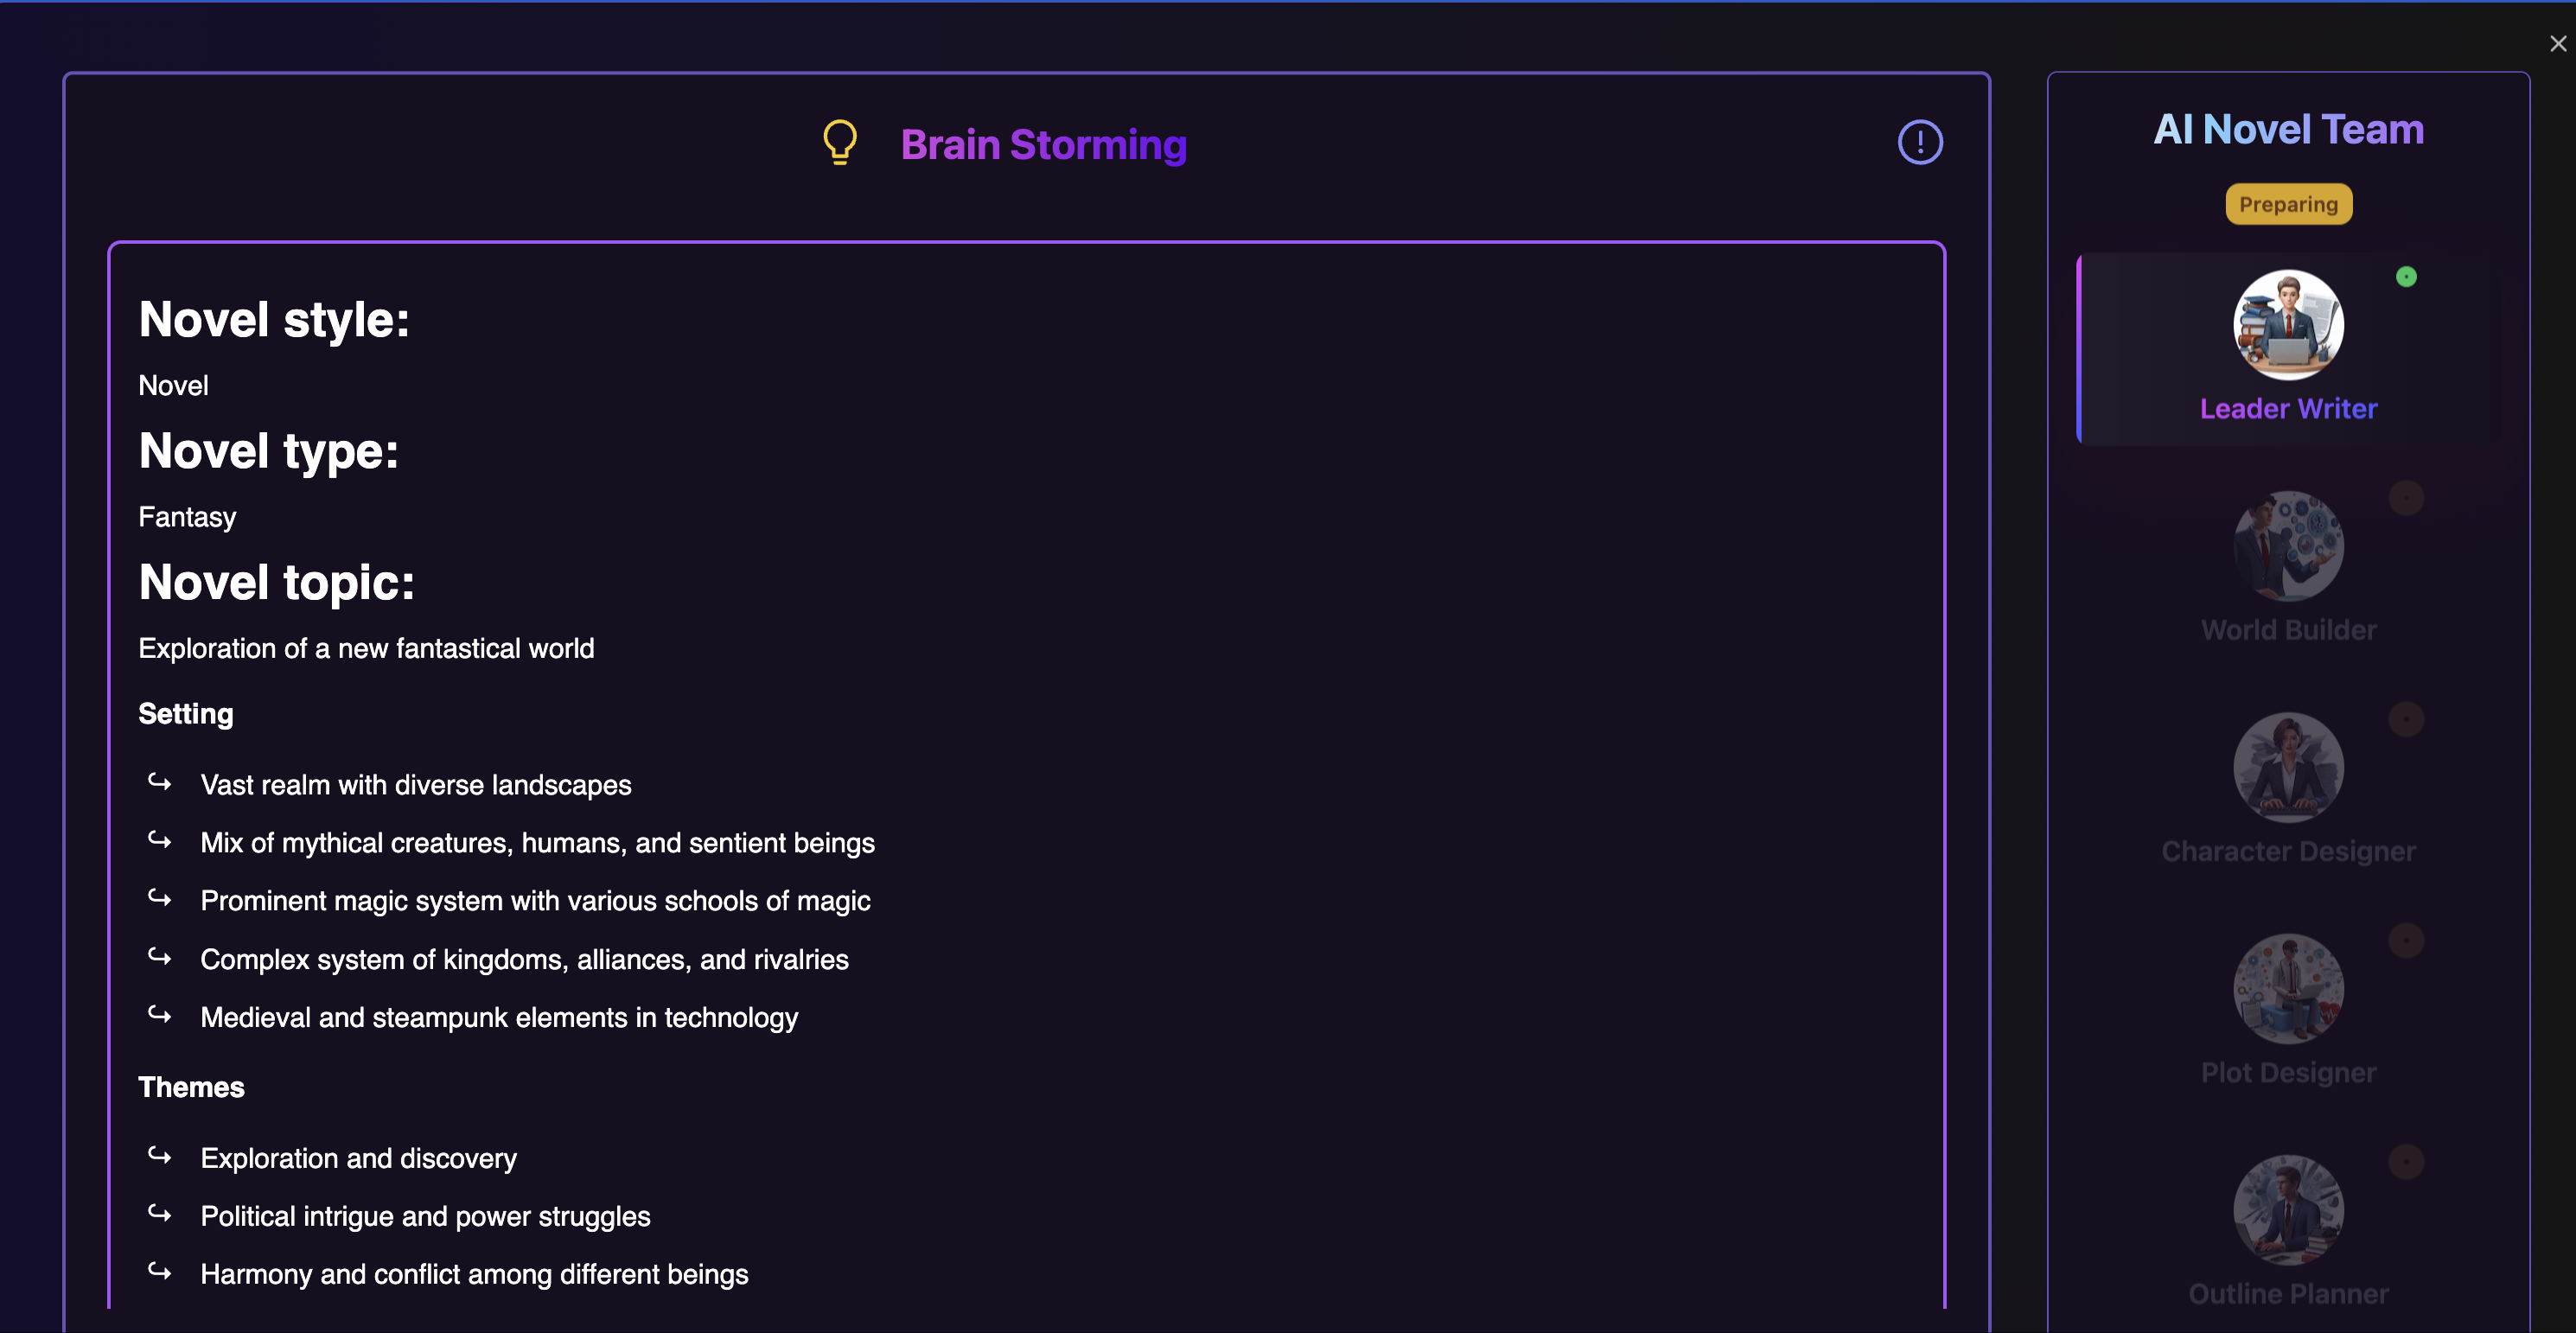The height and width of the screenshot is (1333, 2576).
Task: Click the World Builder label
Action: pos(2288,630)
